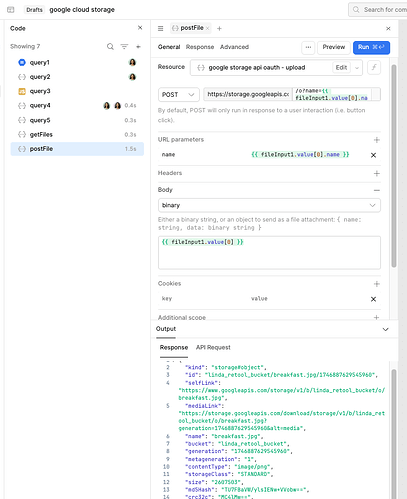Open the three-dots more options menu

(308, 47)
